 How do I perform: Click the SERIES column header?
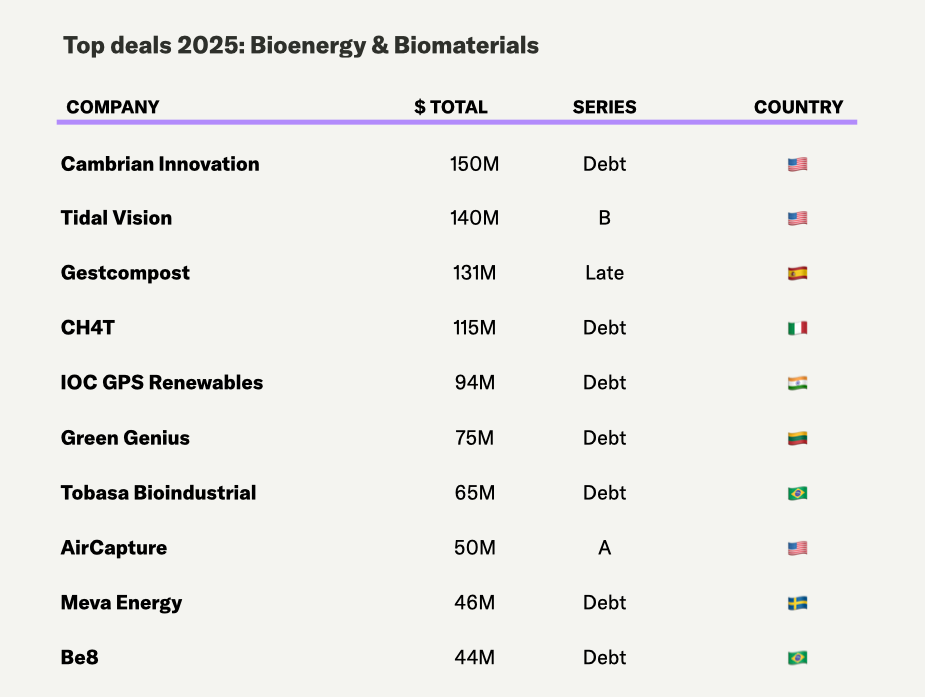[604, 107]
